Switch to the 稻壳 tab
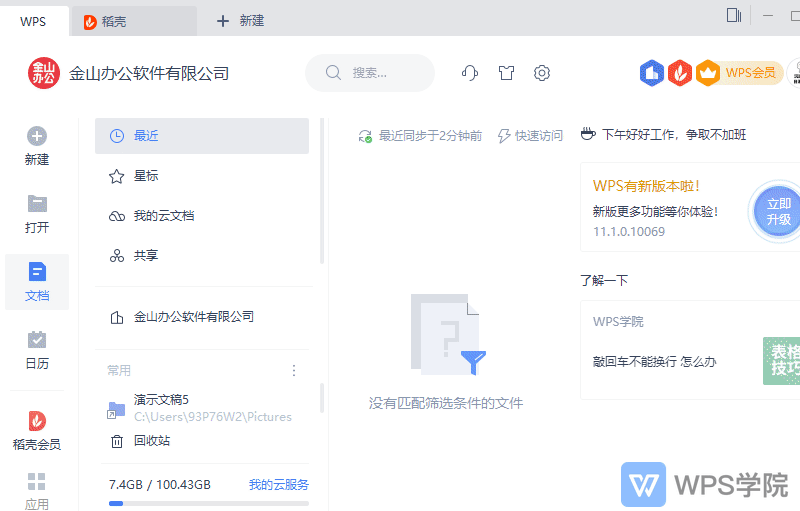This screenshot has width=800, height=511. pos(134,21)
